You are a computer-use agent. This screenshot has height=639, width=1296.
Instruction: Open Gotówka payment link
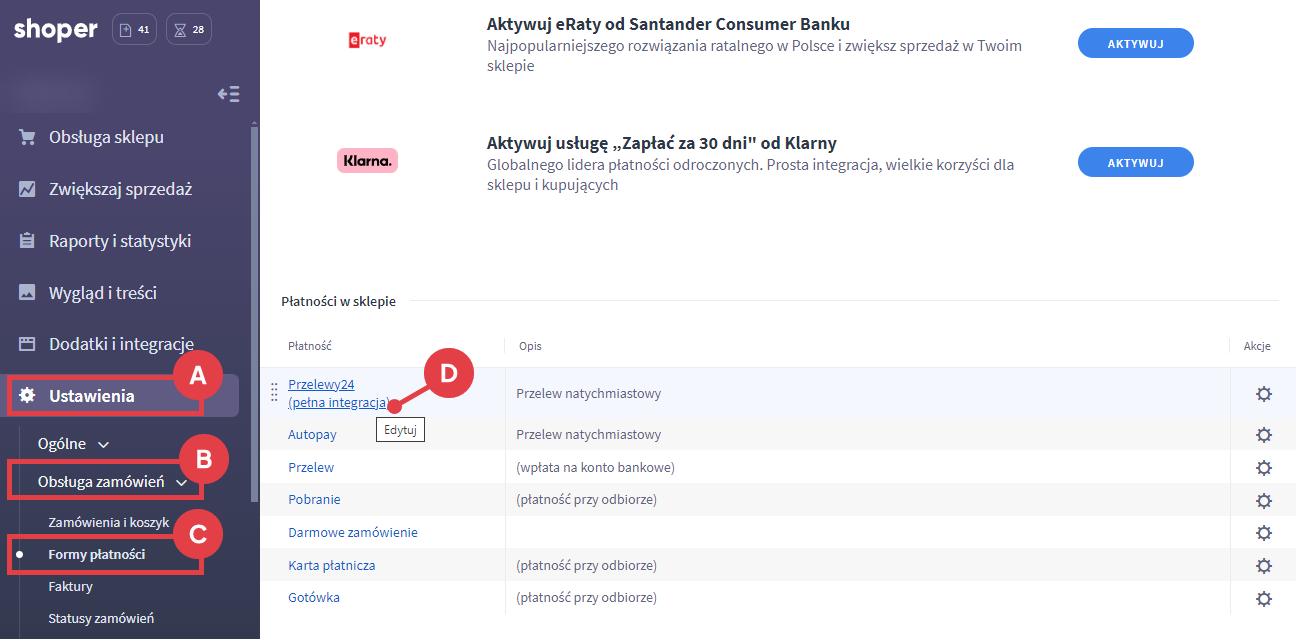pos(314,597)
